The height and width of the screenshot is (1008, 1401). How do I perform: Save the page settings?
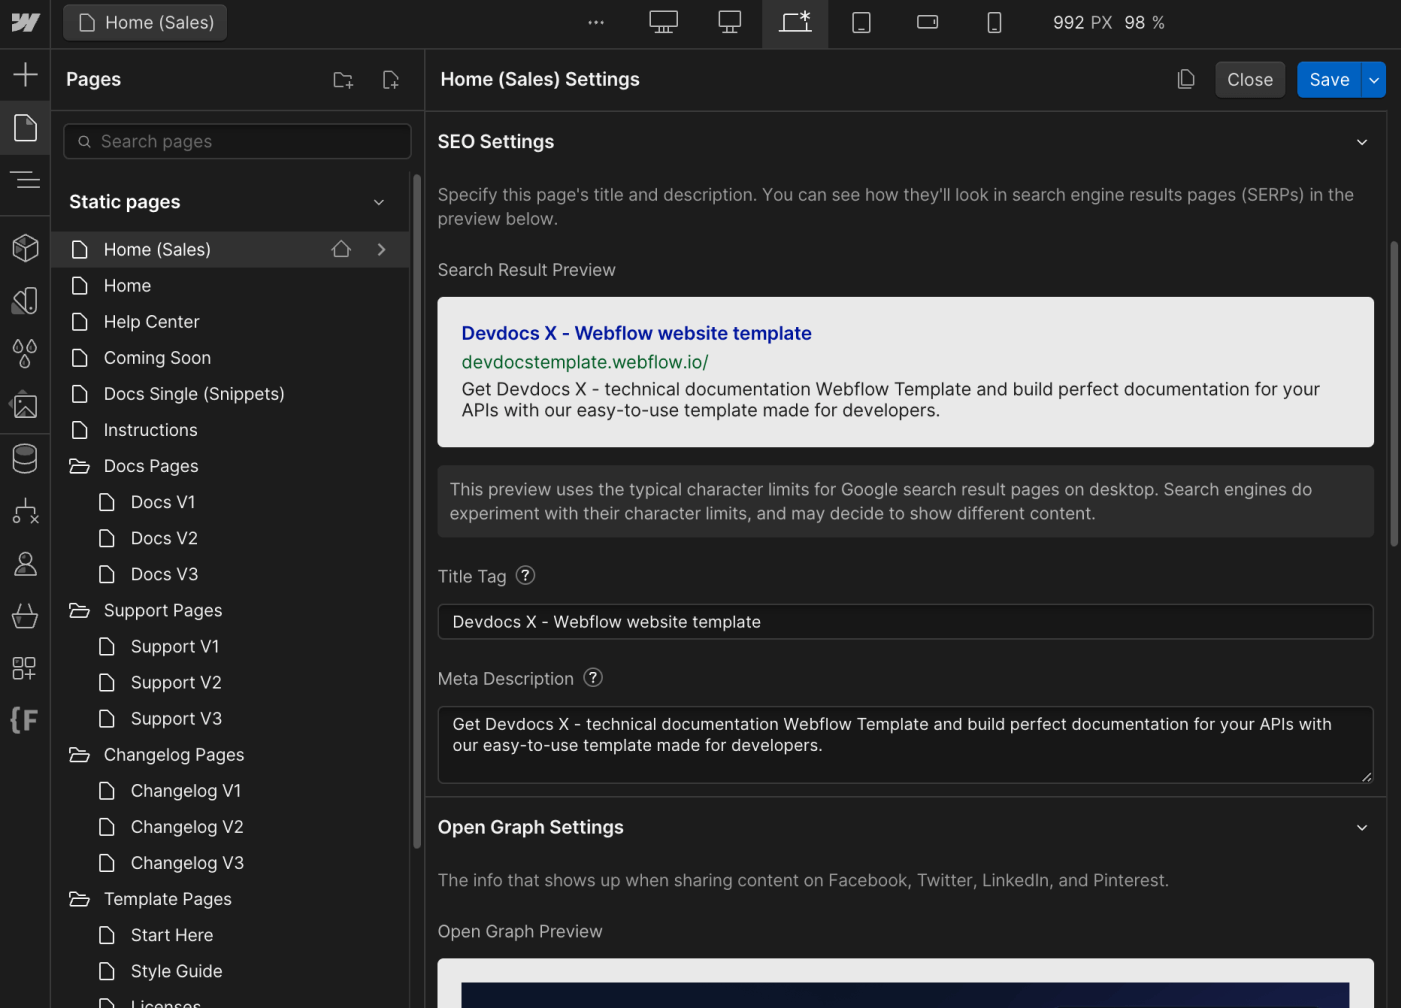click(x=1329, y=80)
